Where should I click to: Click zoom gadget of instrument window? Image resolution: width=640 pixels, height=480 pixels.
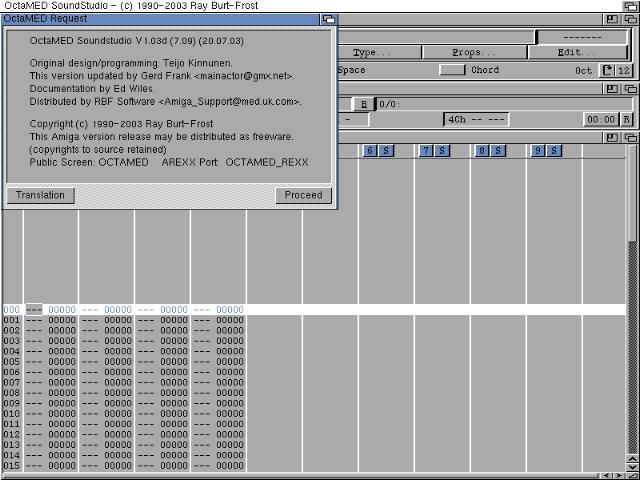tap(612, 19)
